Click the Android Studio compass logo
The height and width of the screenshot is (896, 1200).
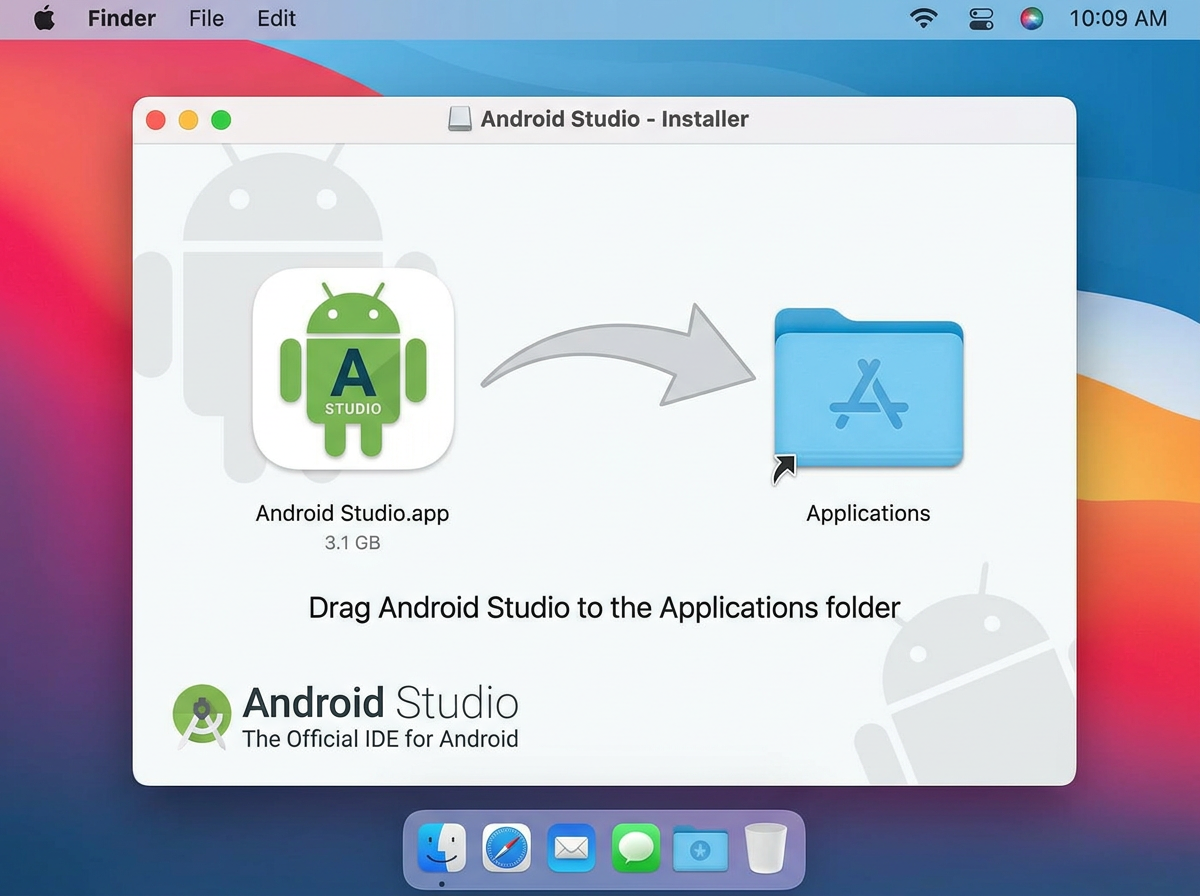point(203,717)
